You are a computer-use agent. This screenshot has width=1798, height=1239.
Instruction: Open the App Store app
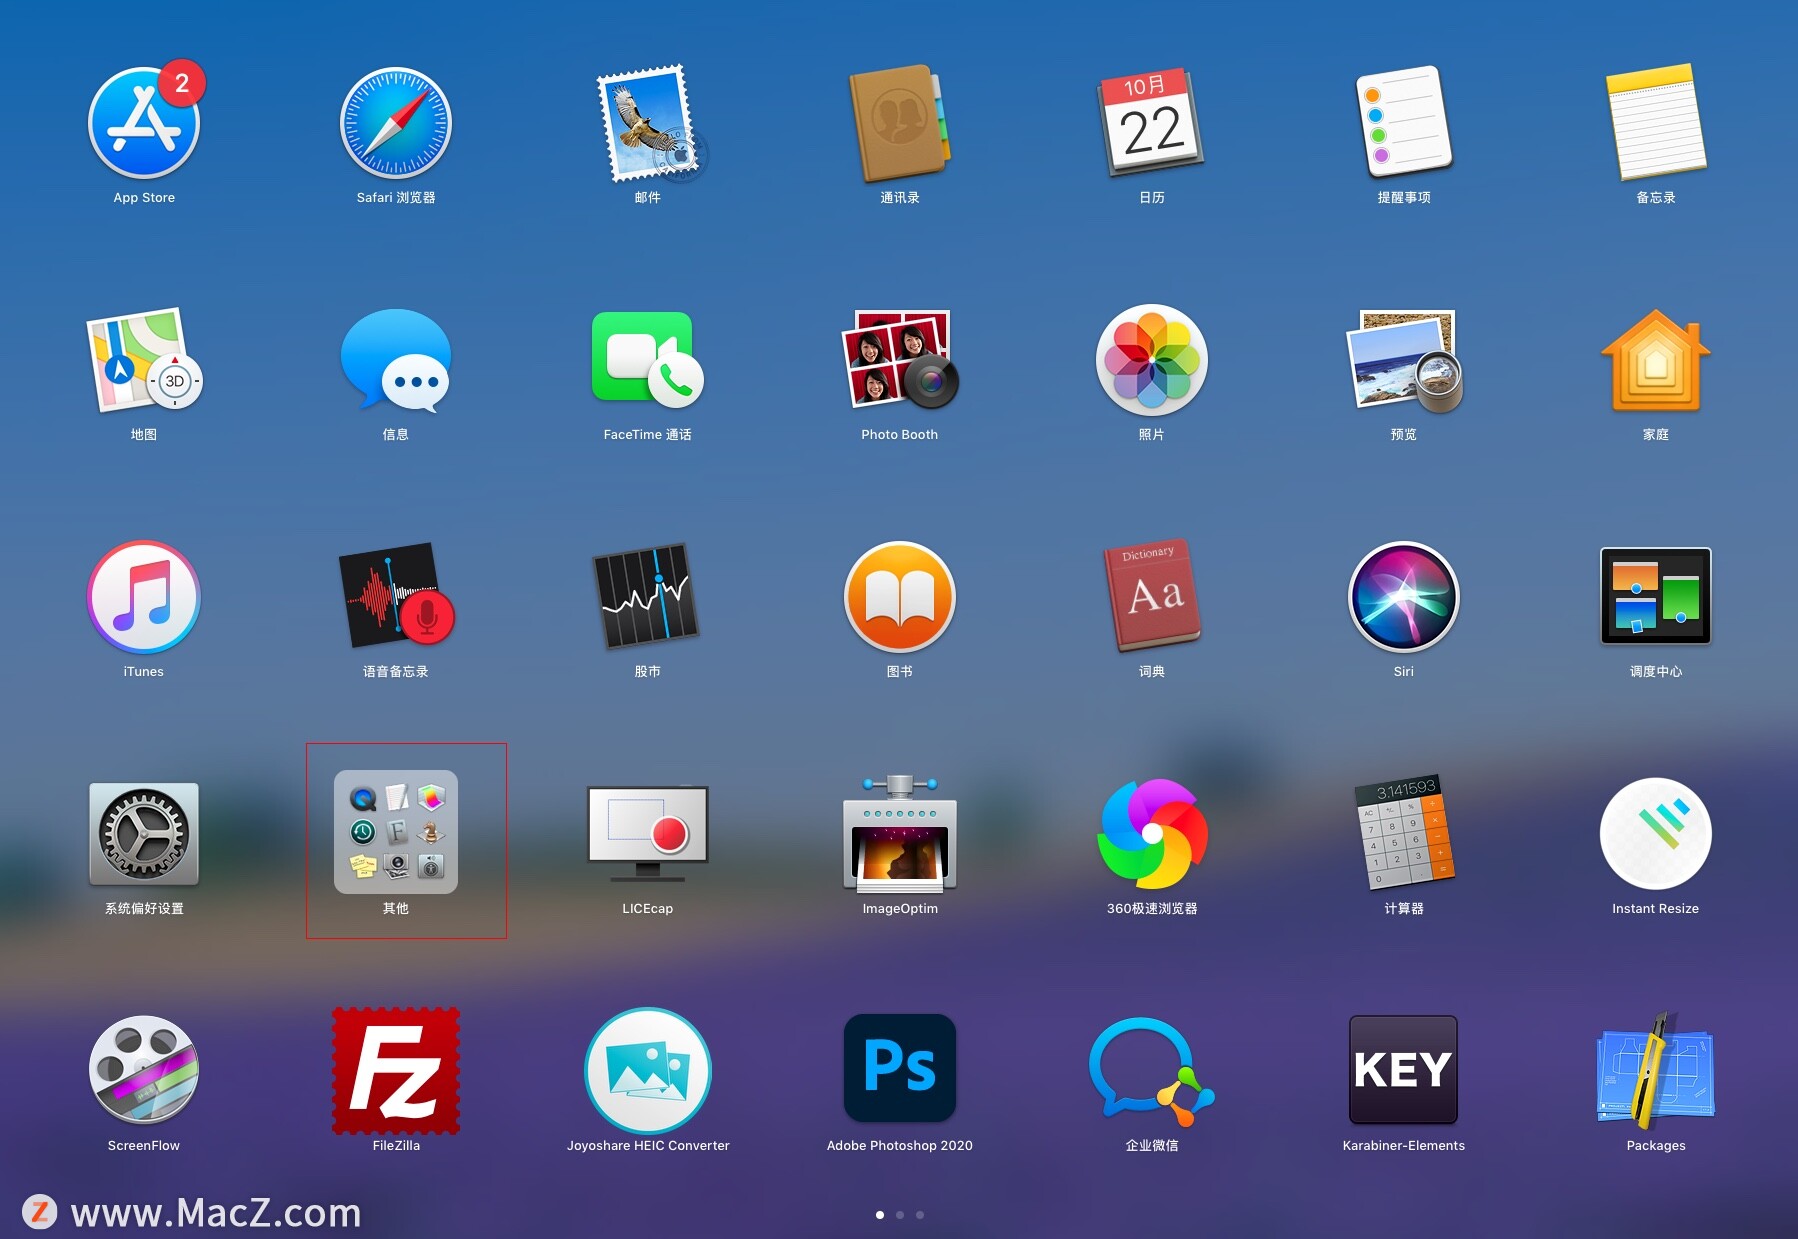[x=144, y=123]
